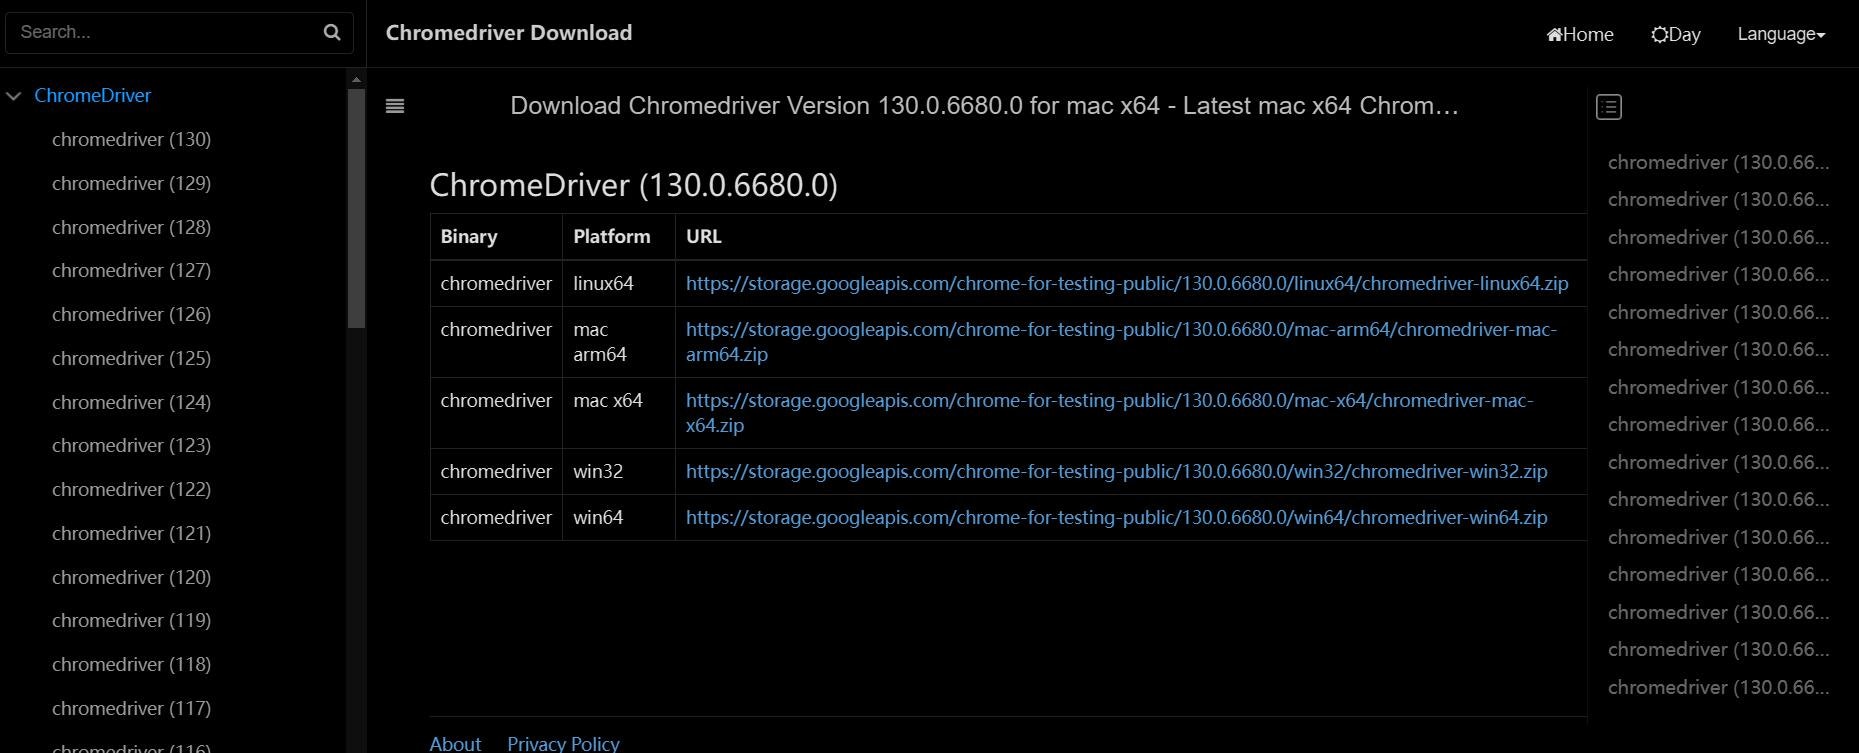Select chromedriver (125) in sidebar
This screenshot has height=753, width=1859.
tap(131, 358)
